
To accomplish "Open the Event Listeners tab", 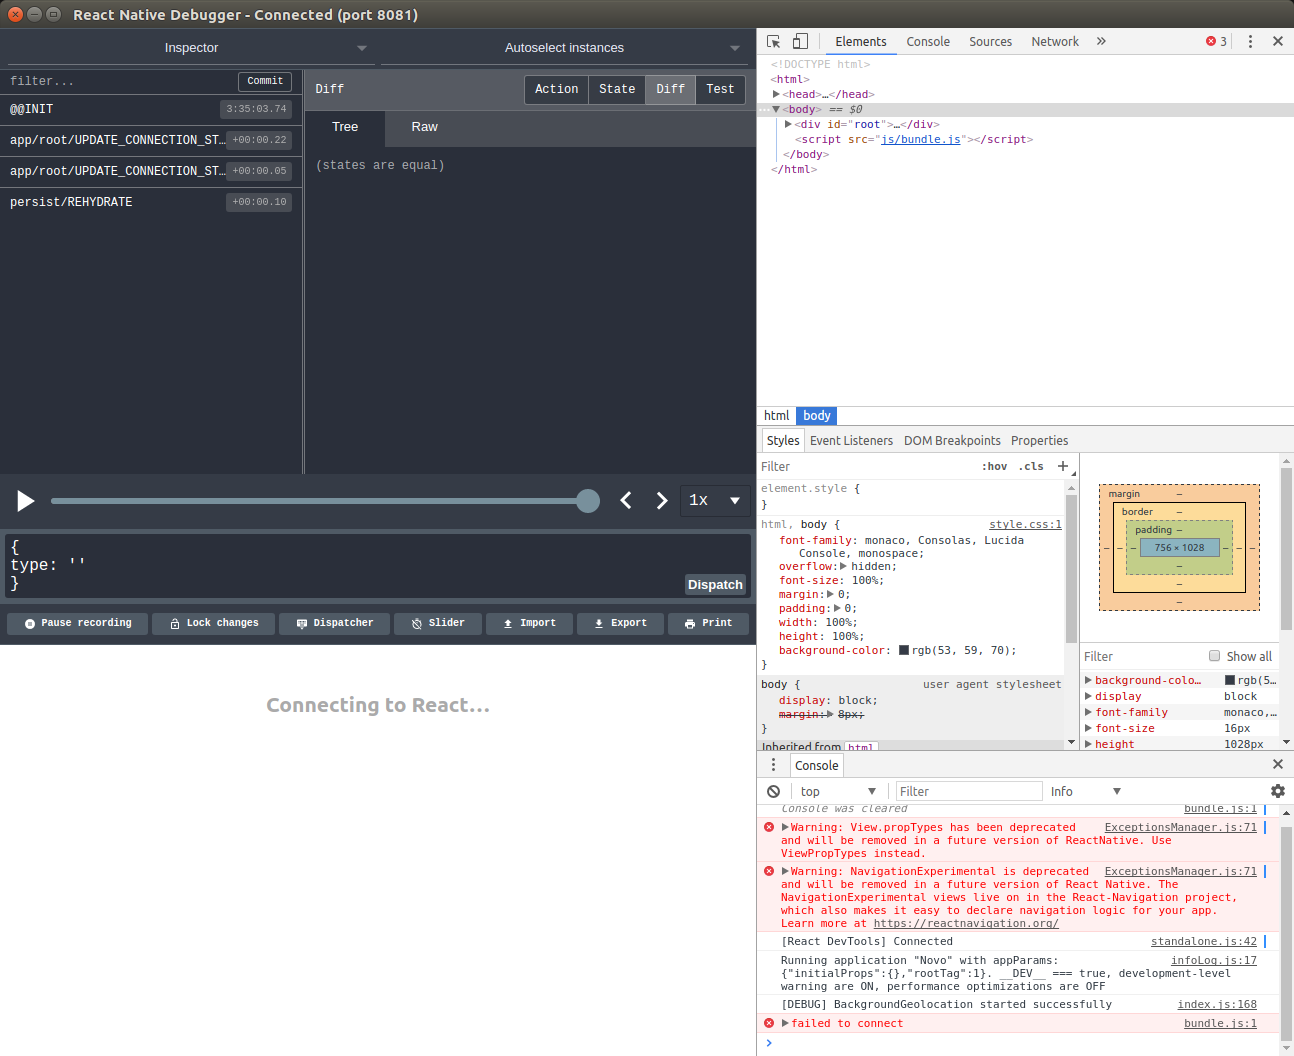I will tap(851, 440).
